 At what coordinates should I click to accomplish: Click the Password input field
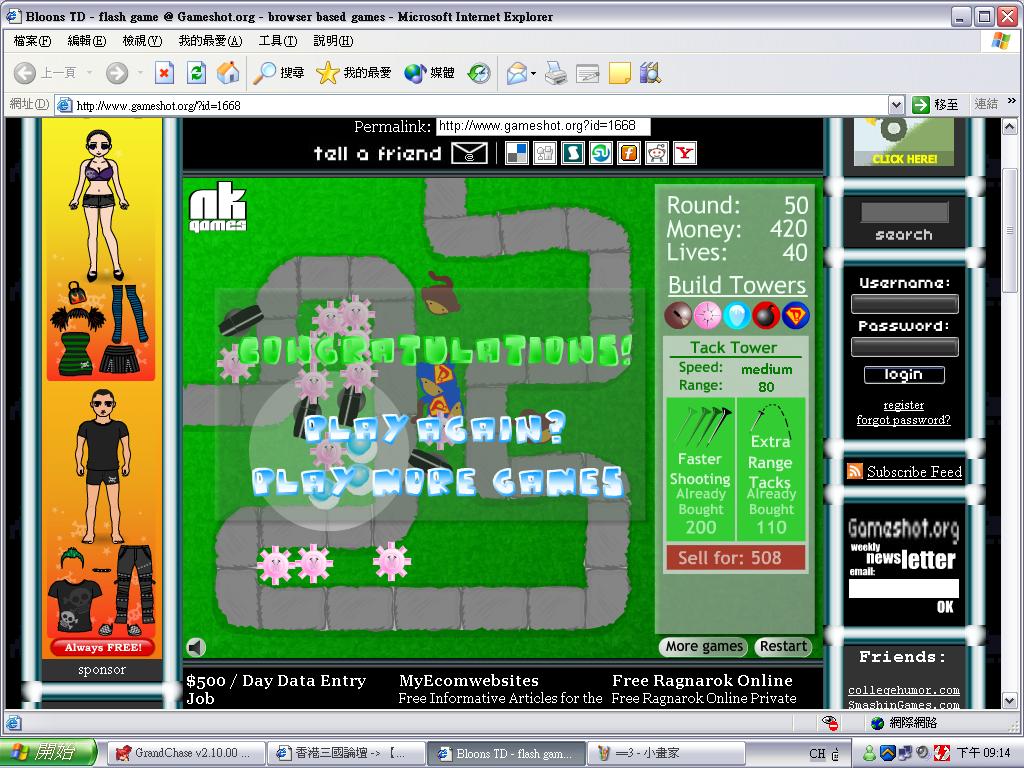[904, 347]
